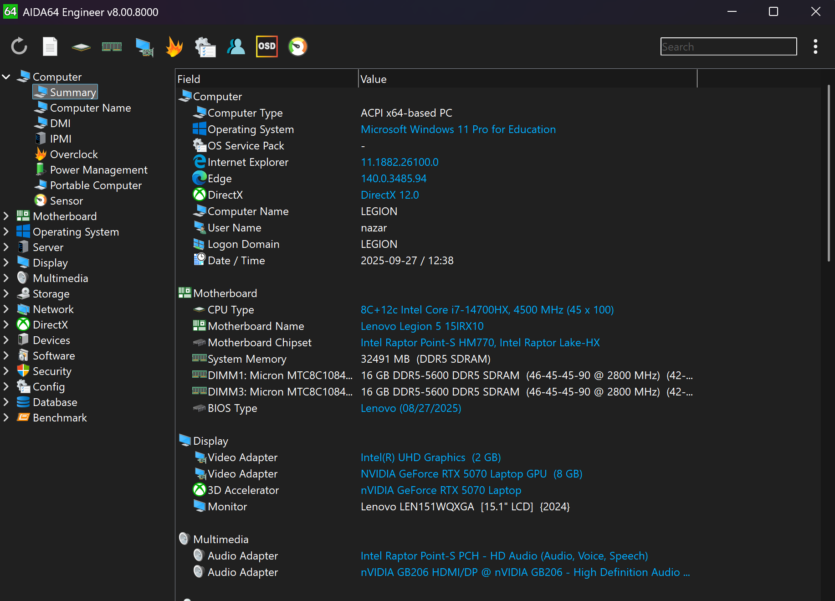The image size is (835, 601).
Task: Expand the Network tree node
Action: 6,309
